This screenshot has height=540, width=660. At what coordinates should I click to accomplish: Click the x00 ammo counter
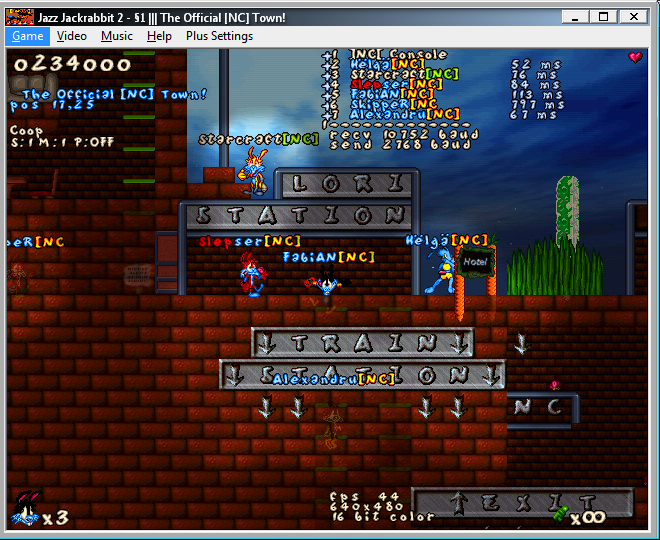588,518
